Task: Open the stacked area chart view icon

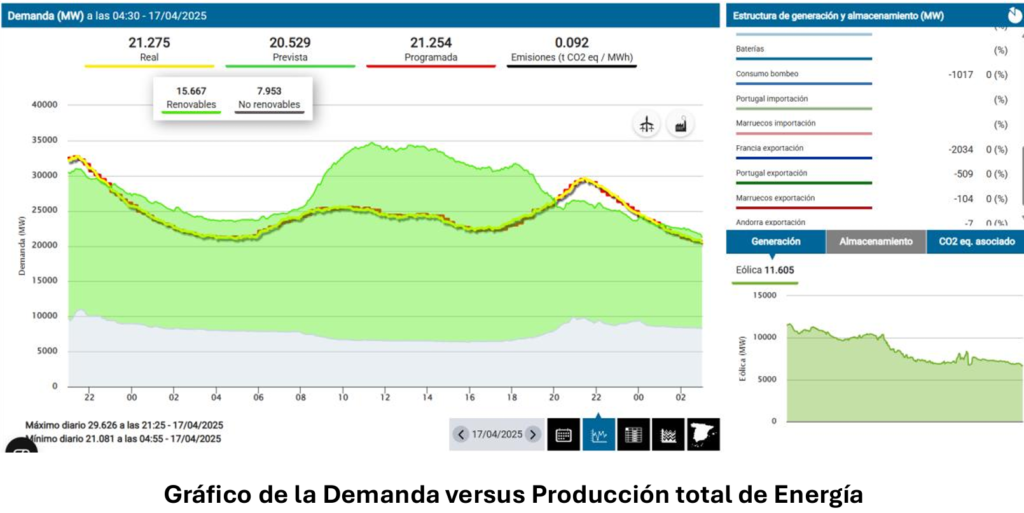Action: [668, 435]
